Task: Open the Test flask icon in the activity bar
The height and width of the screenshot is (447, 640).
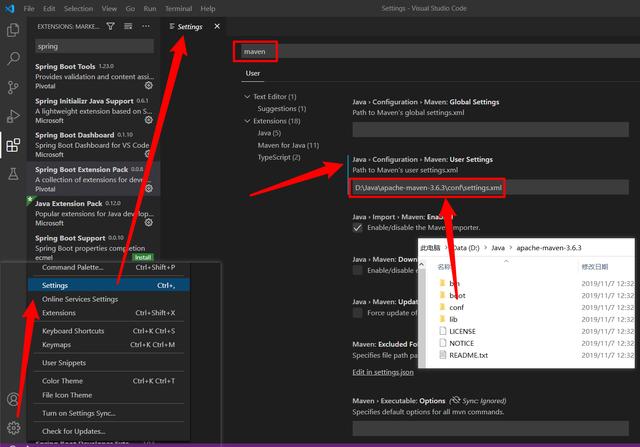Action: tap(13, 174)
